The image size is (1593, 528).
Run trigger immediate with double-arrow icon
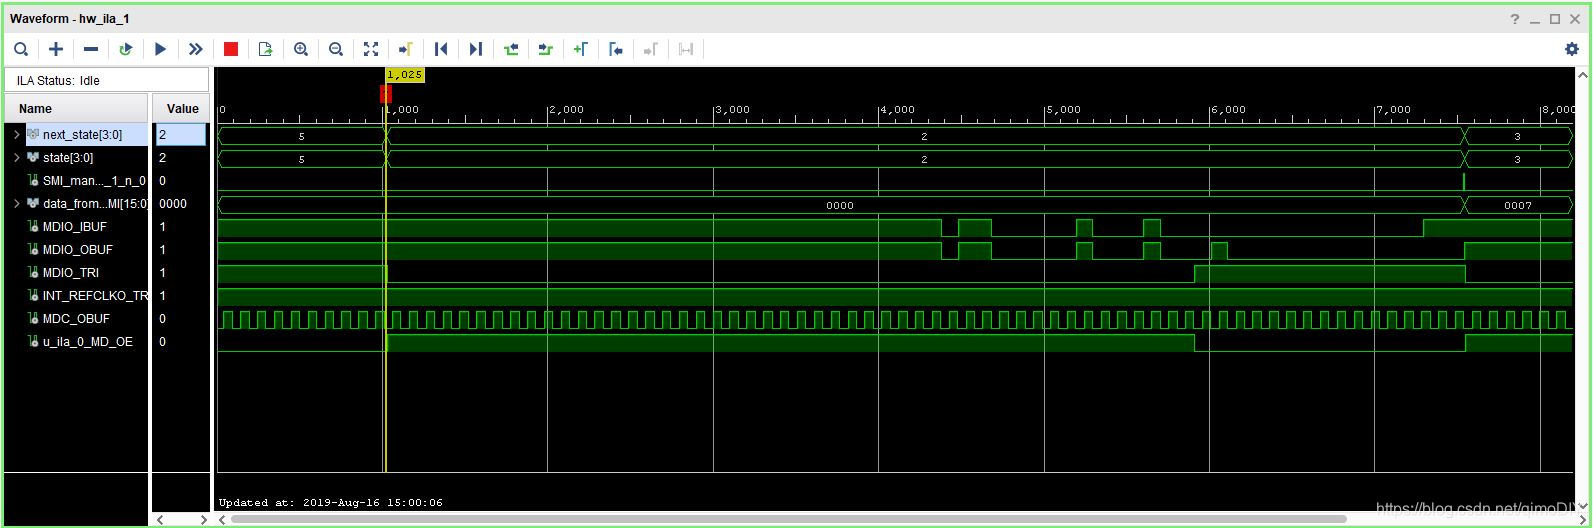(196, 49)
